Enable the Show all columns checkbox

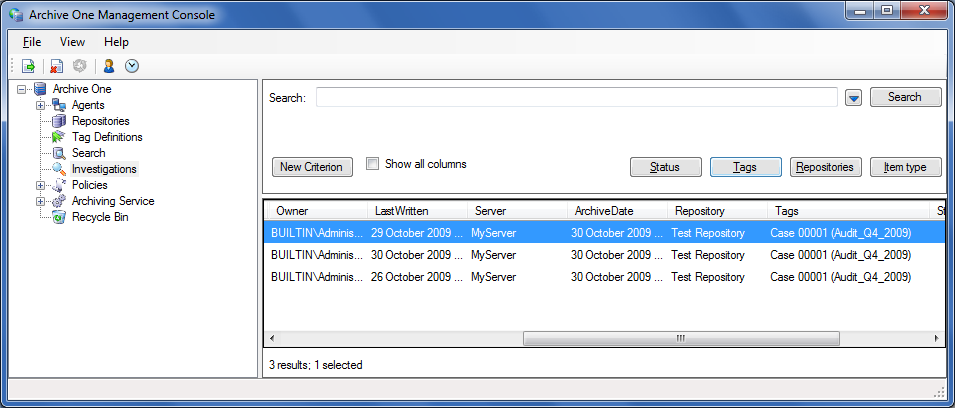click(x=373, y=164)
